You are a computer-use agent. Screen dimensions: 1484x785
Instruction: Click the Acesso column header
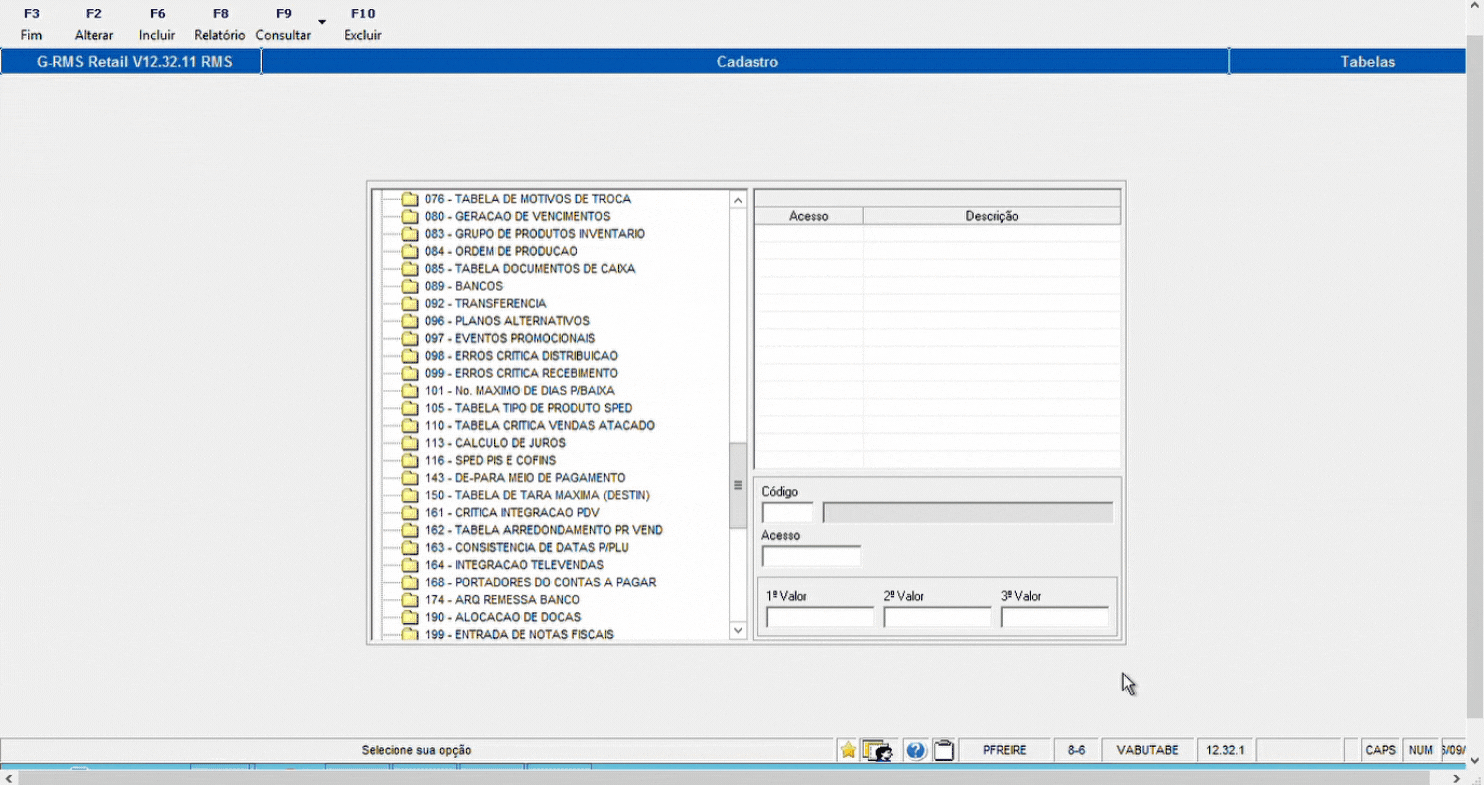tap(809, 216)
